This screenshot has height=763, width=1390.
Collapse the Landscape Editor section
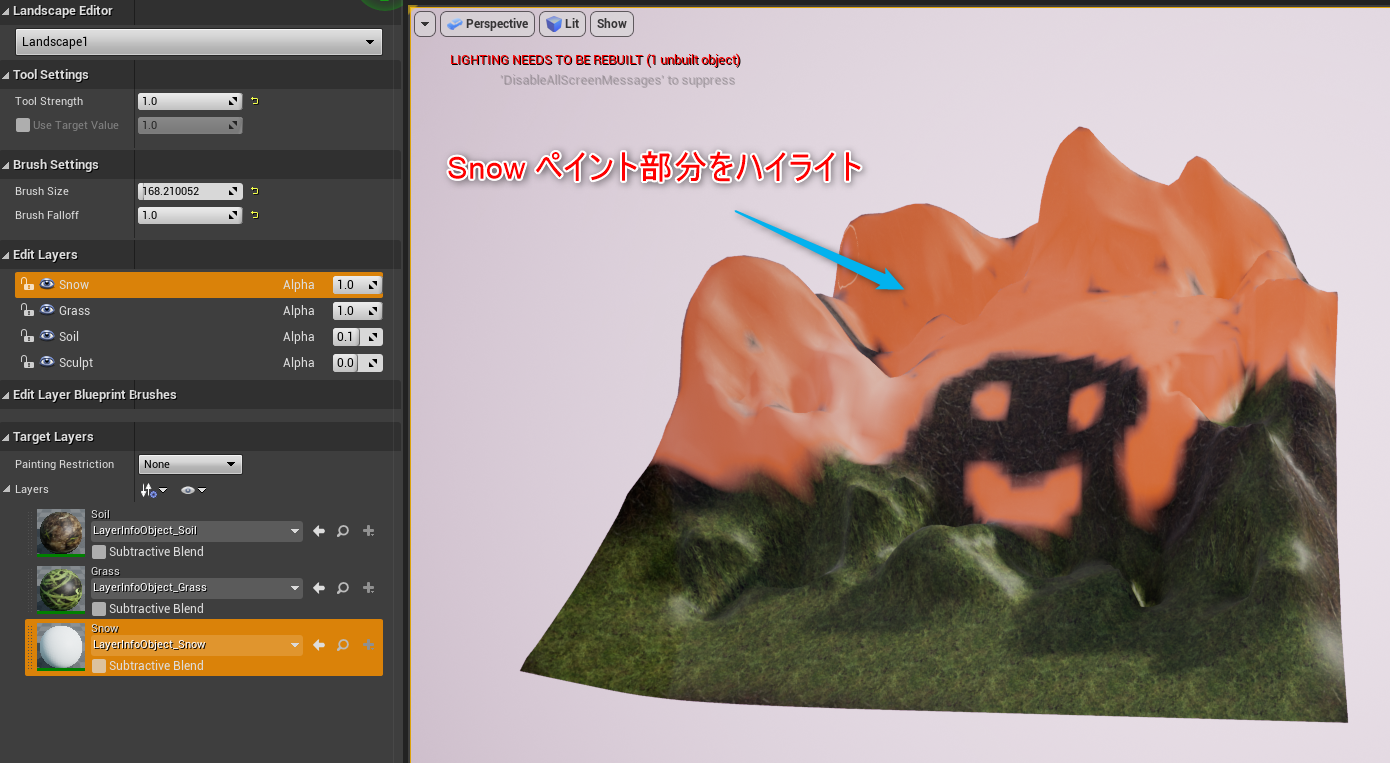click(x=6, y=11)
